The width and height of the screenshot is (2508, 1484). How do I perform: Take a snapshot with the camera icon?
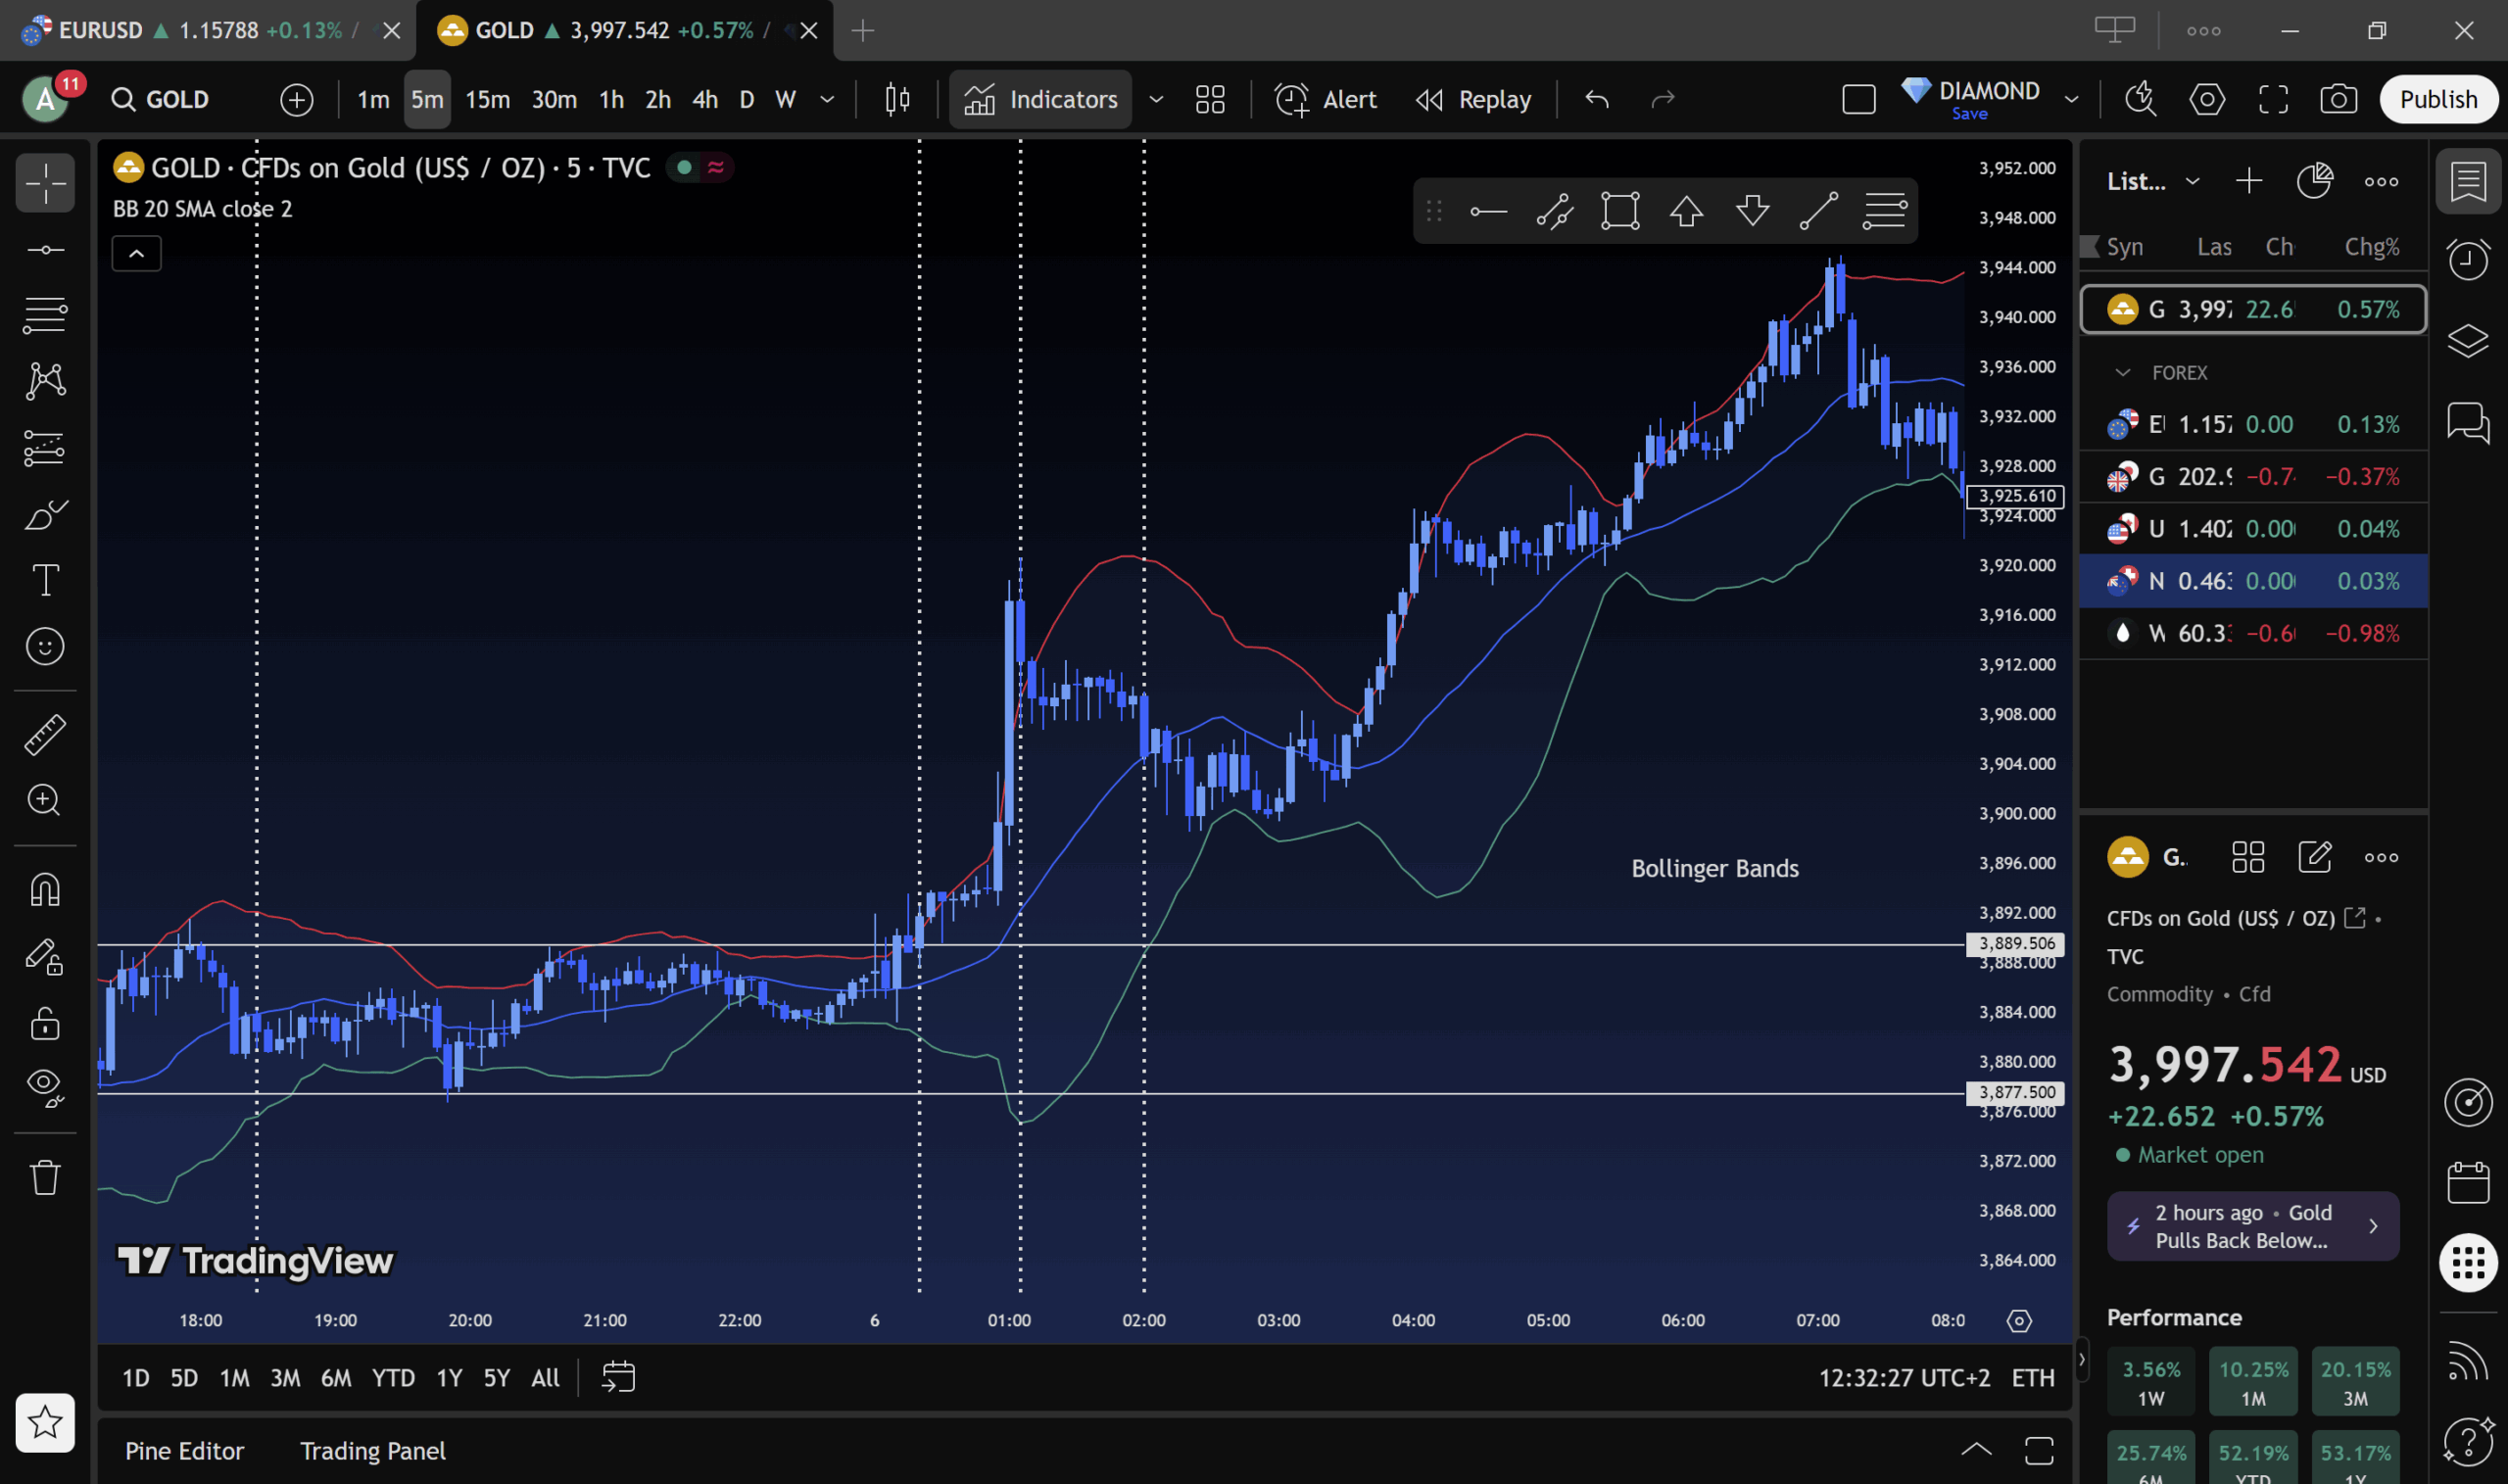click(x=2338, y=99)
